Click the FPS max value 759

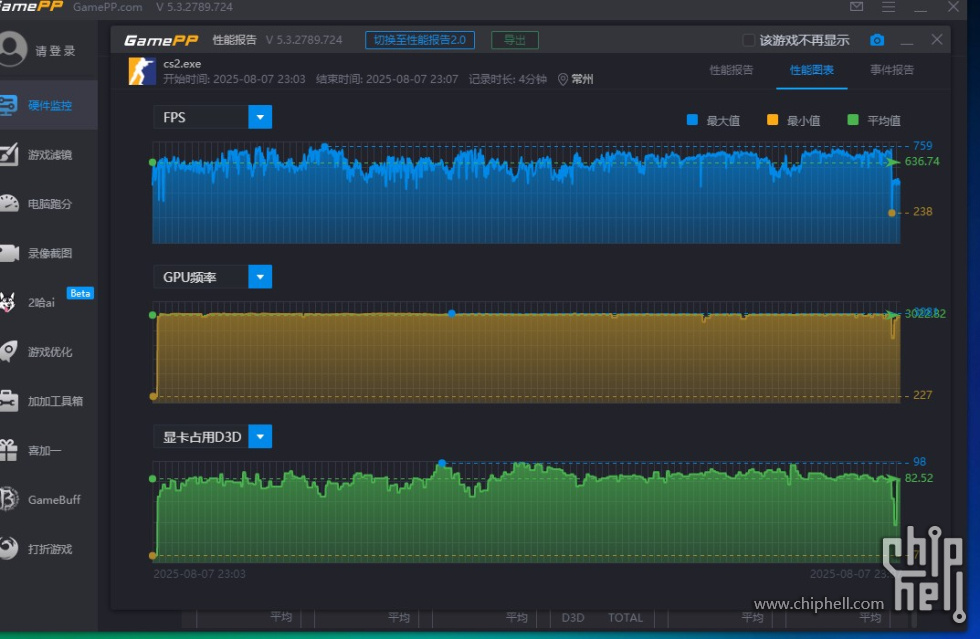tap(922, 146)
